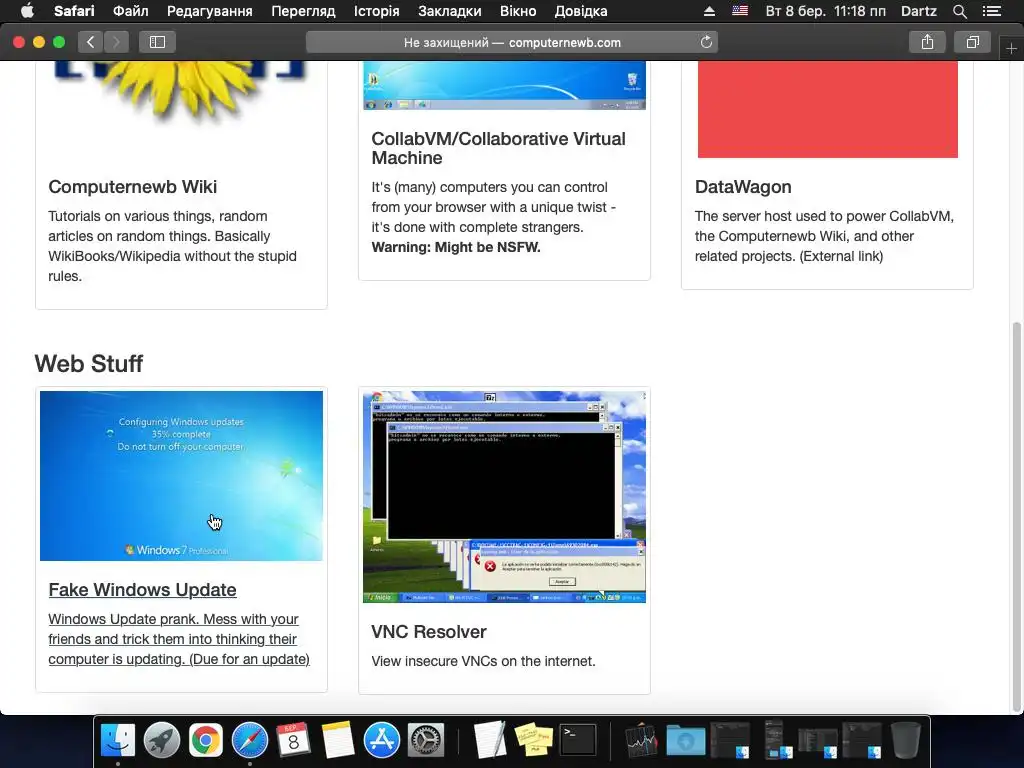Open a new tab with plus button

(x=1011, y=48)
